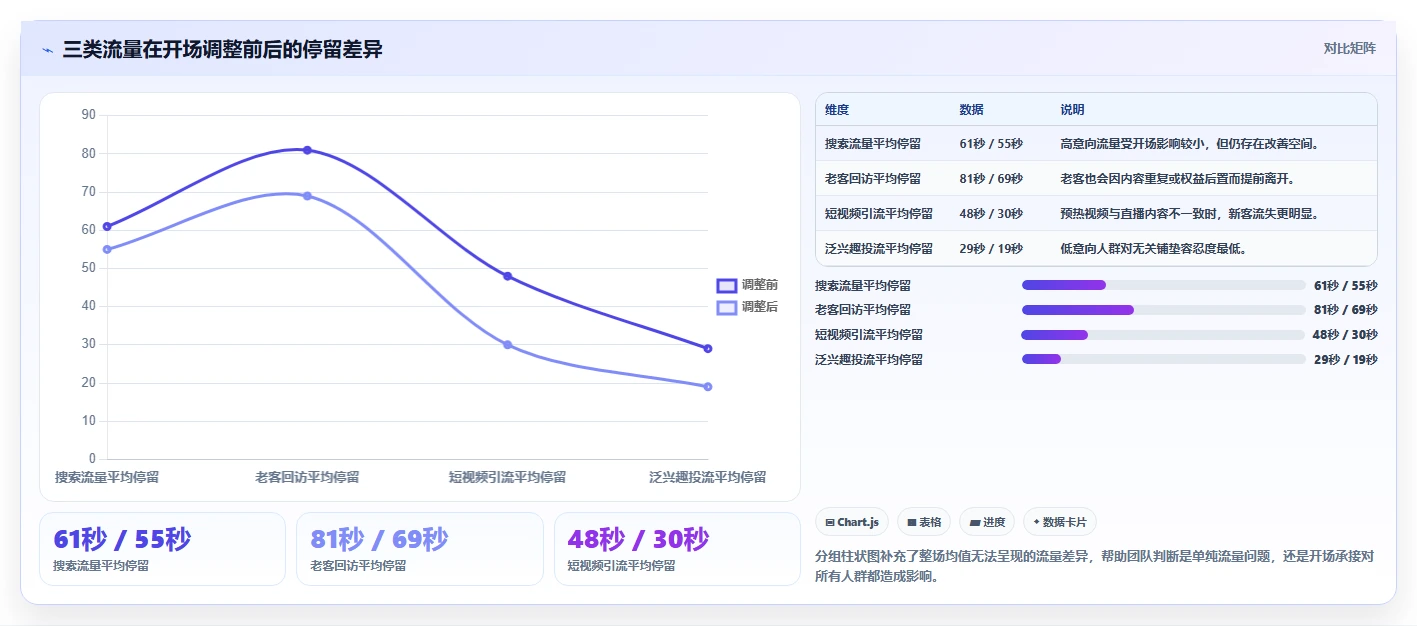
Task: Click the 81秒 / 69秒 value beside the progress bar
Action: click(1345, 310)
